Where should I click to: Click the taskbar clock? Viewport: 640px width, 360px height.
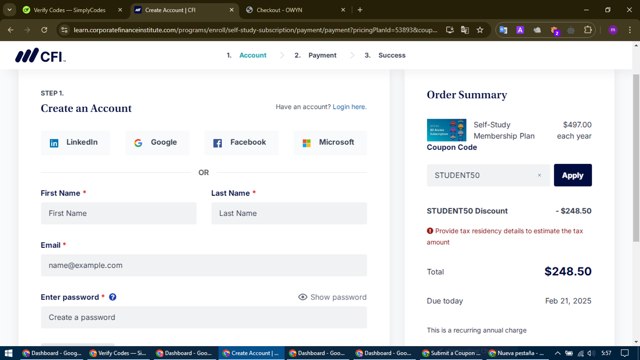point(607,353)
